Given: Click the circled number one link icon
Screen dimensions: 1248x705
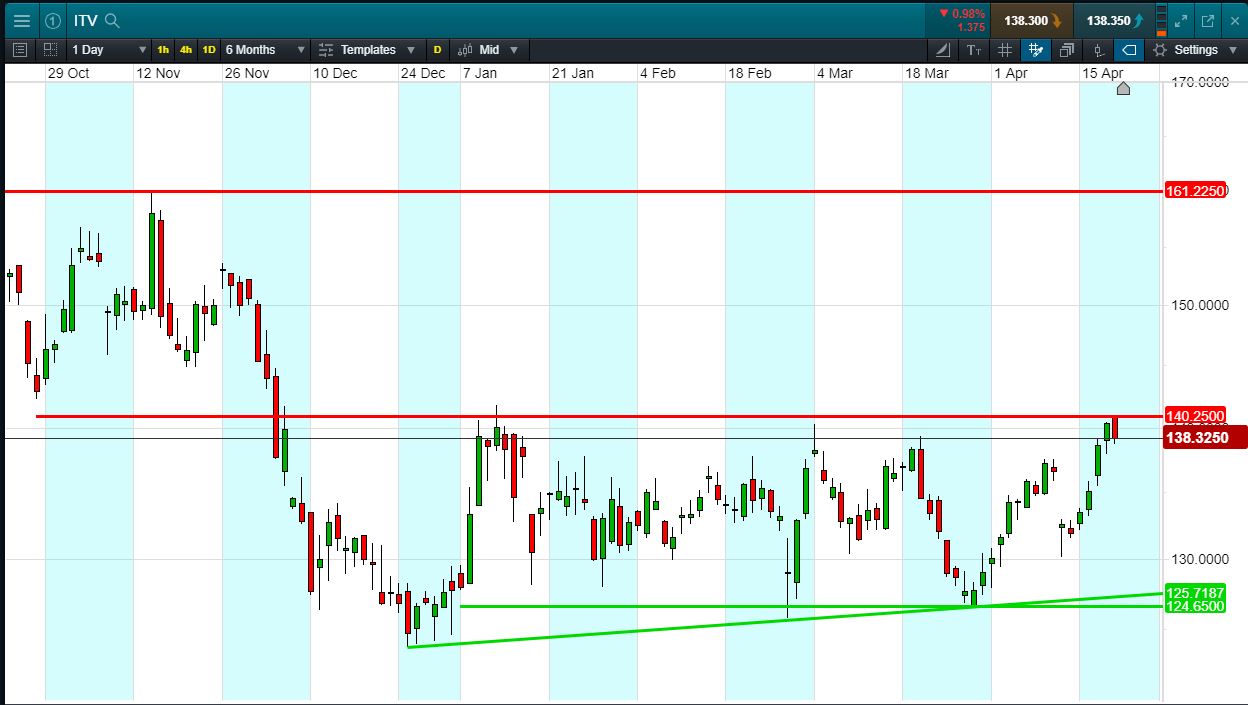Looking at the screenshot, I should [53, 20].
